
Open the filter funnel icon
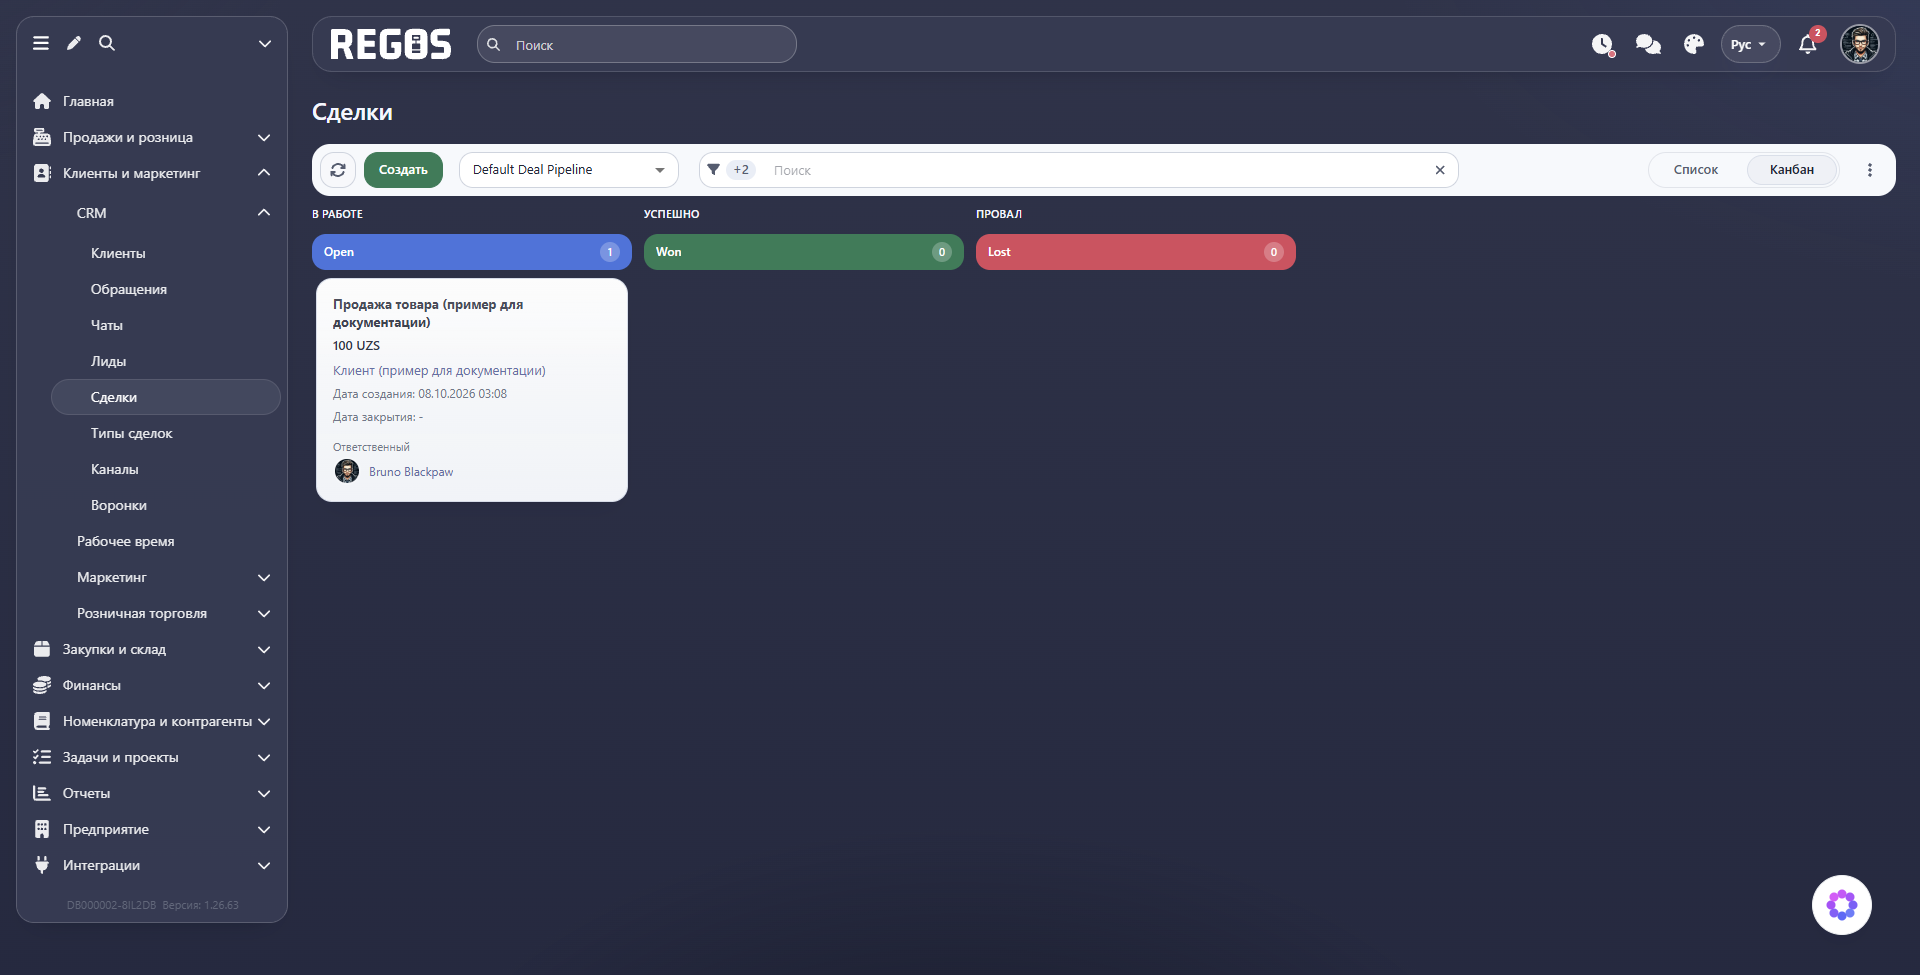click(713, 170)
